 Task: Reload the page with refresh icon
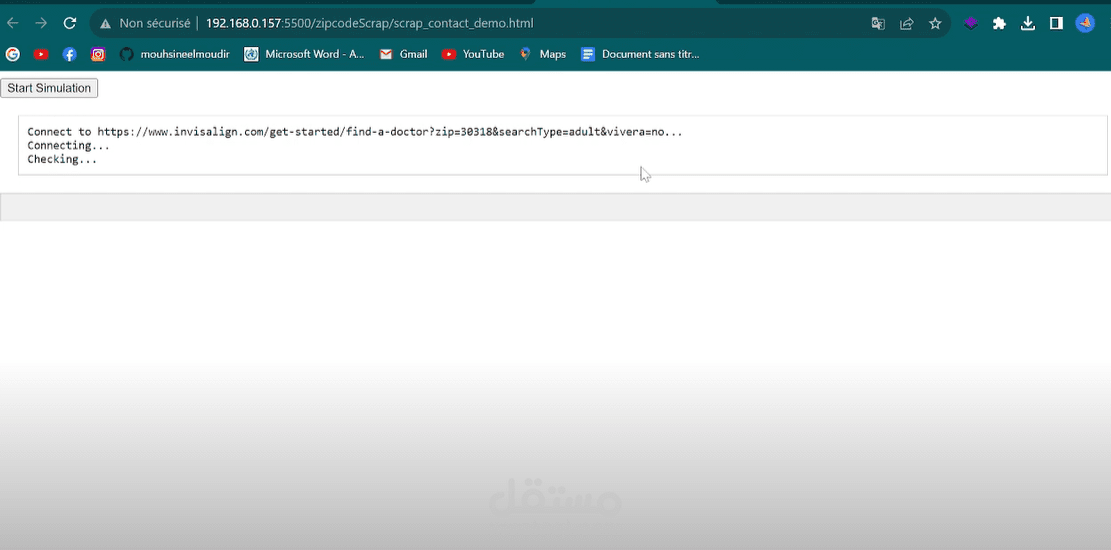pos(69,23)
